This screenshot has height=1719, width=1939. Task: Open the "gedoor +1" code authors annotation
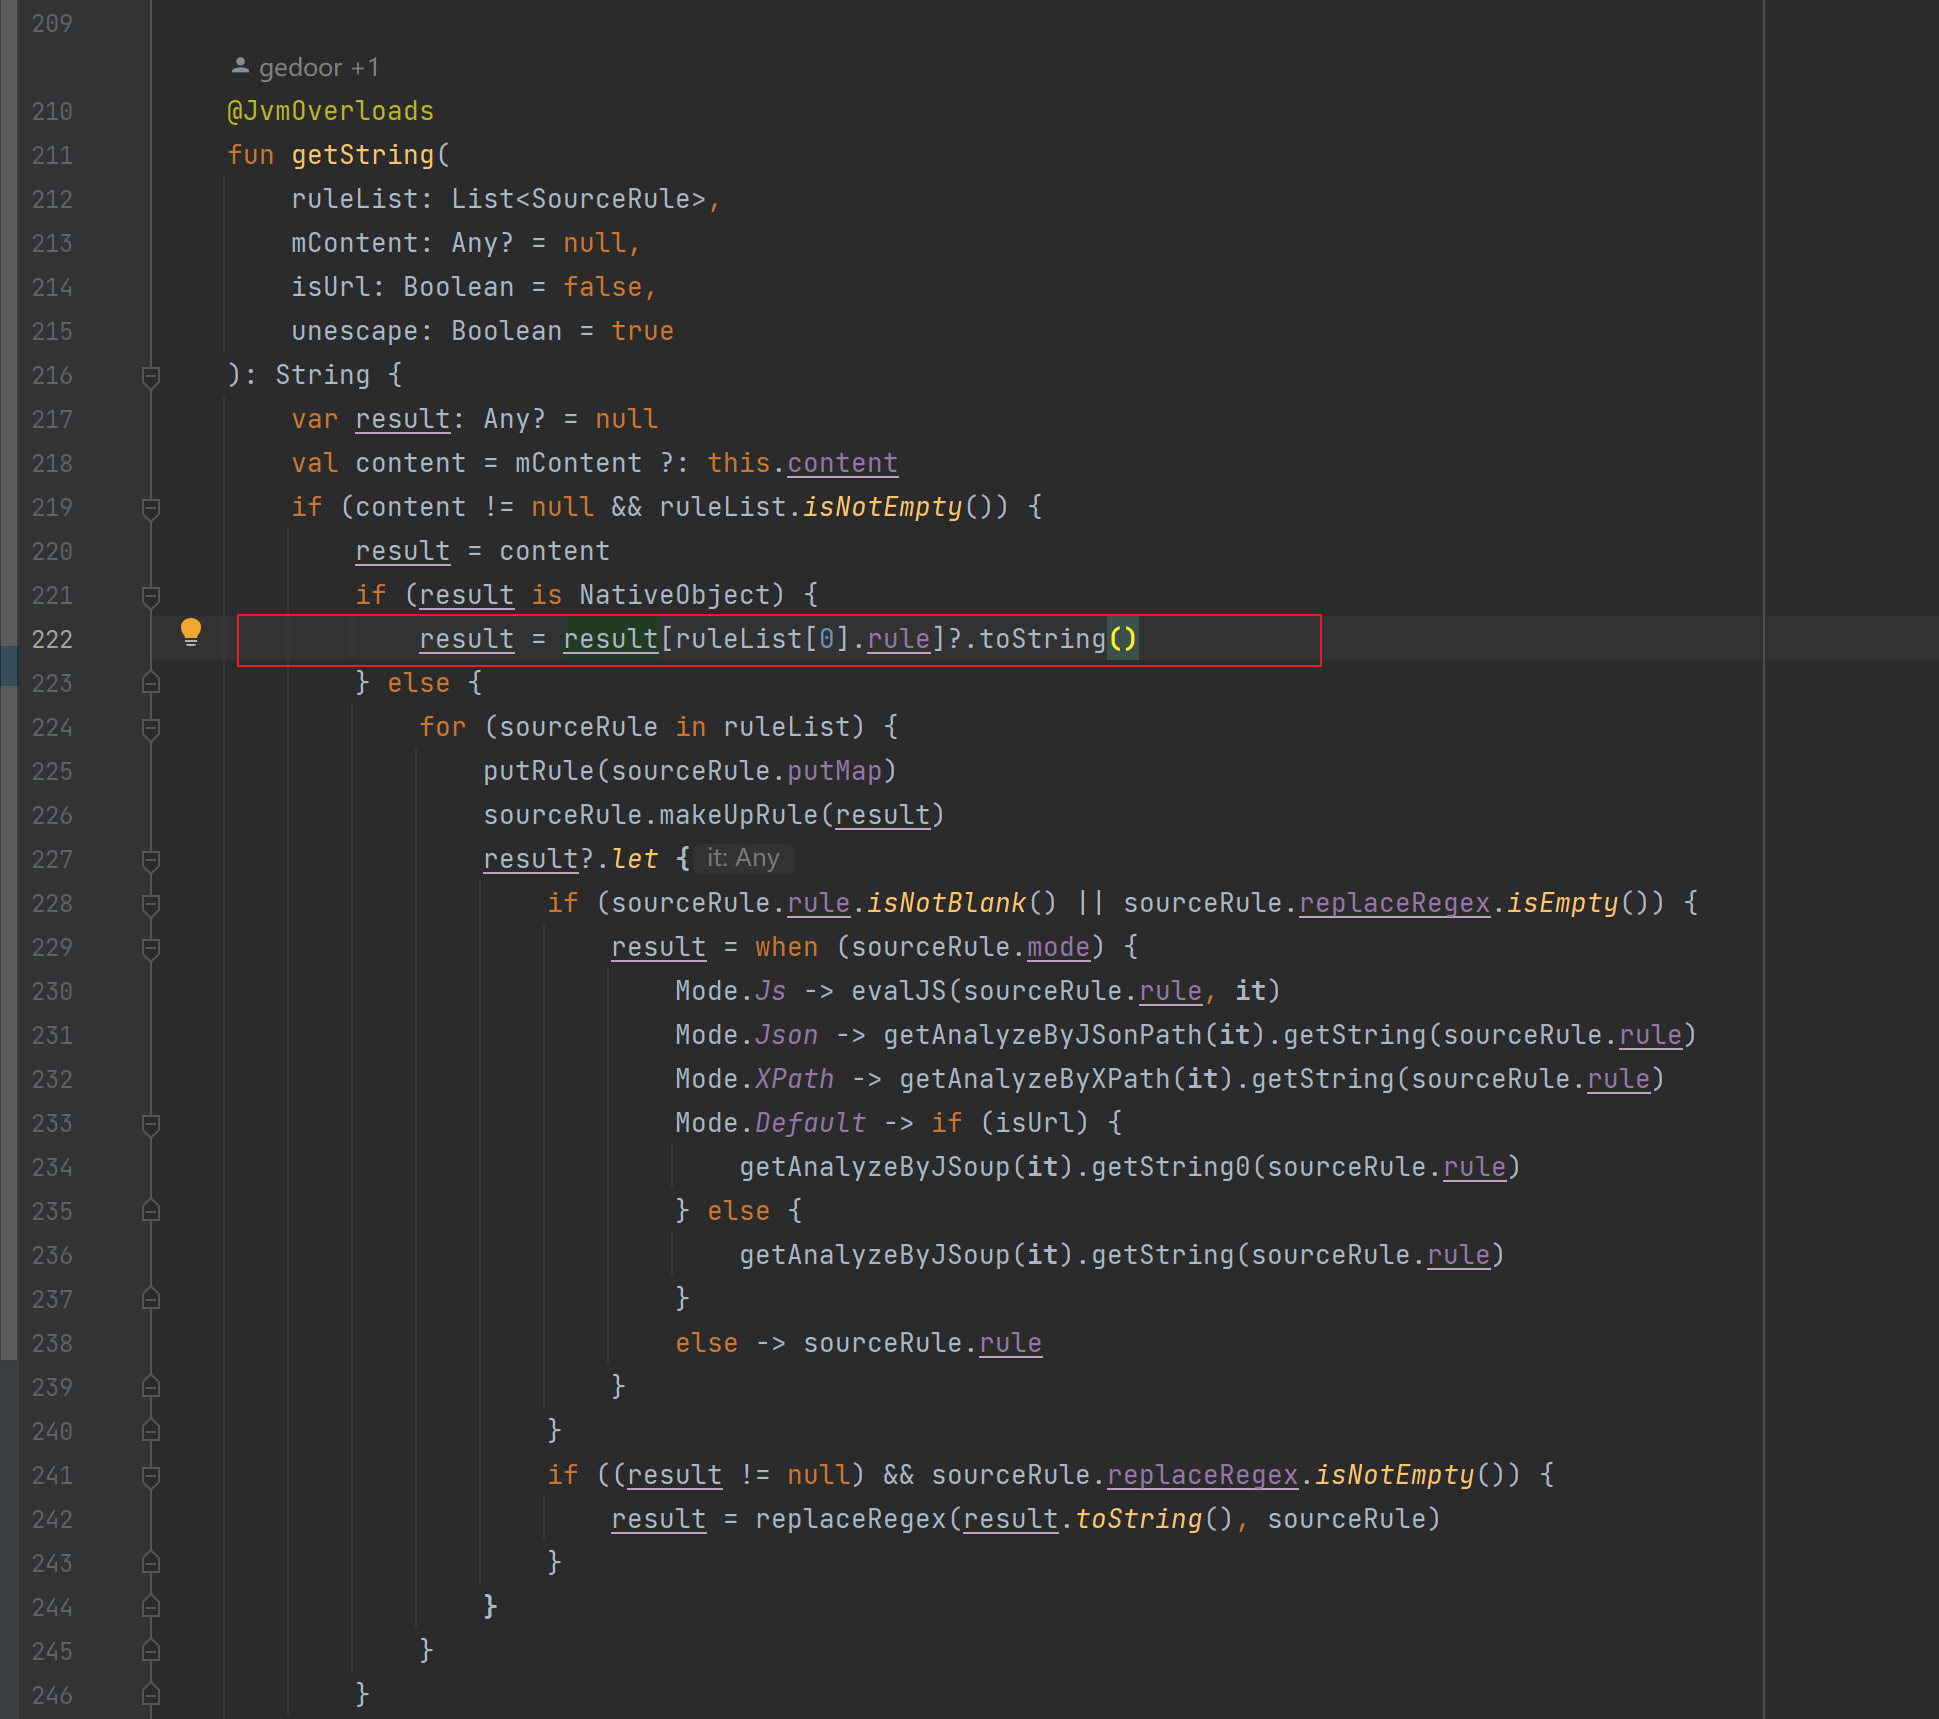318,66
